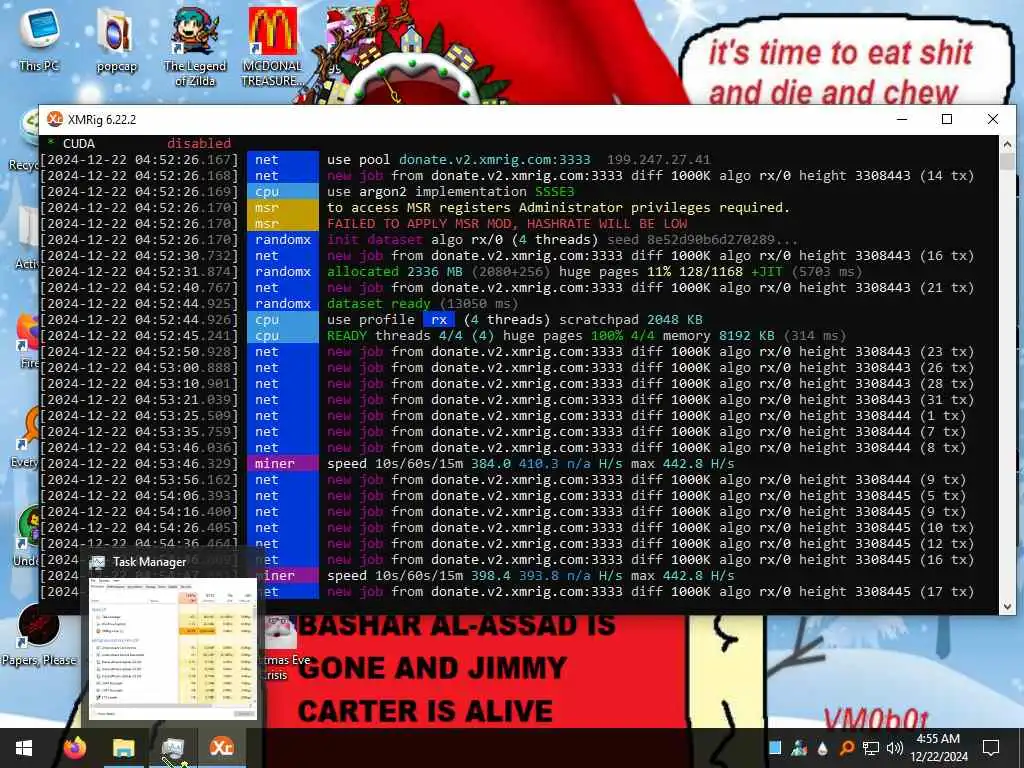This screenshot has width=1024, height=768.
Task: Click the Firefox taskbar icon
Action: 75,748
